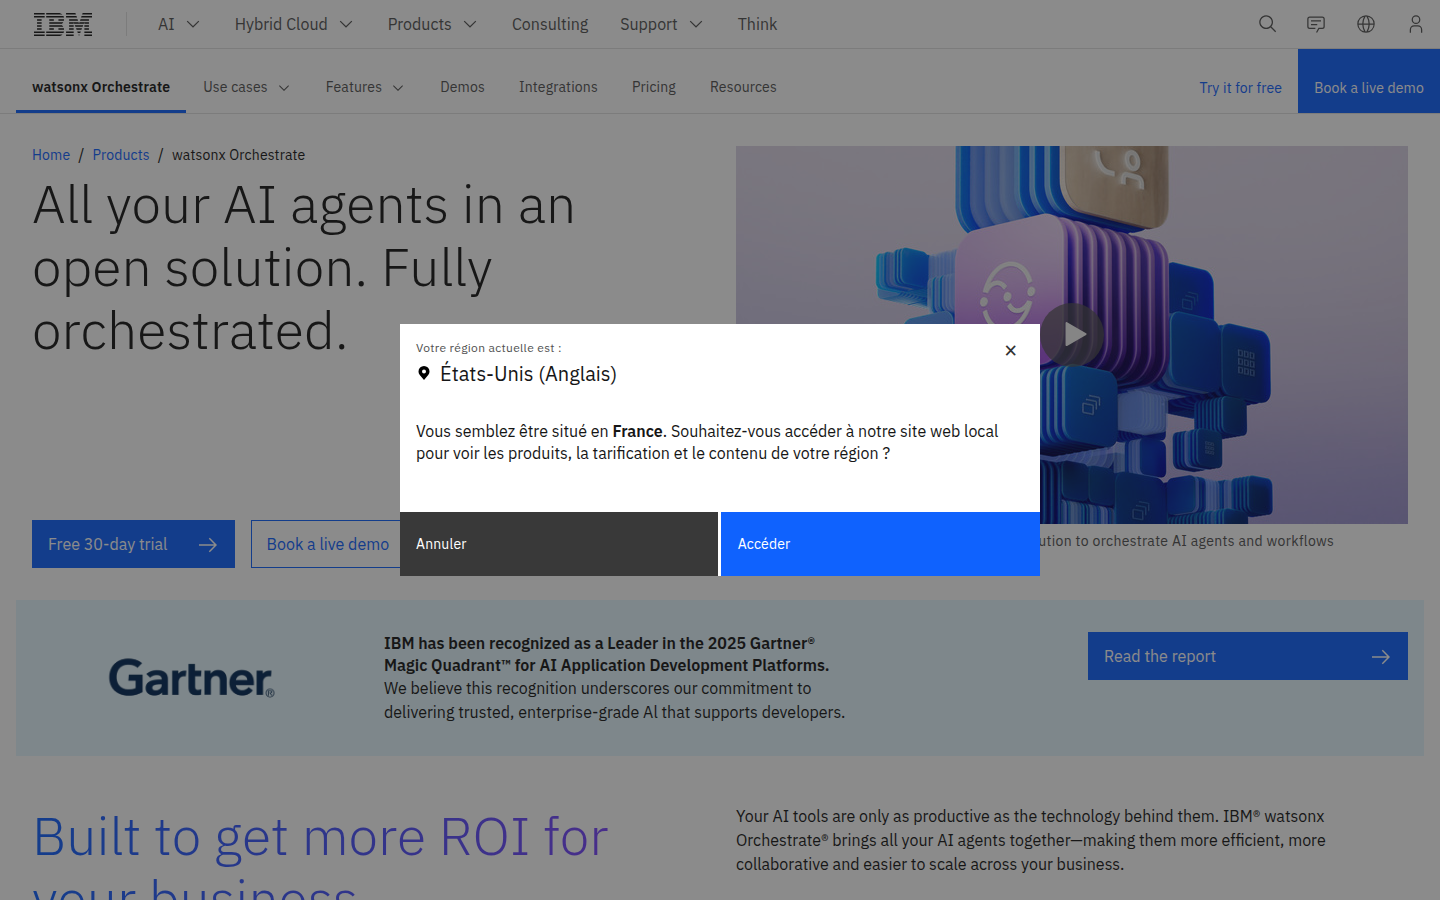This screenshot has width=1440, height=900.
Task: Open the Products dropdown in top navigation
Action: point(431,24)
